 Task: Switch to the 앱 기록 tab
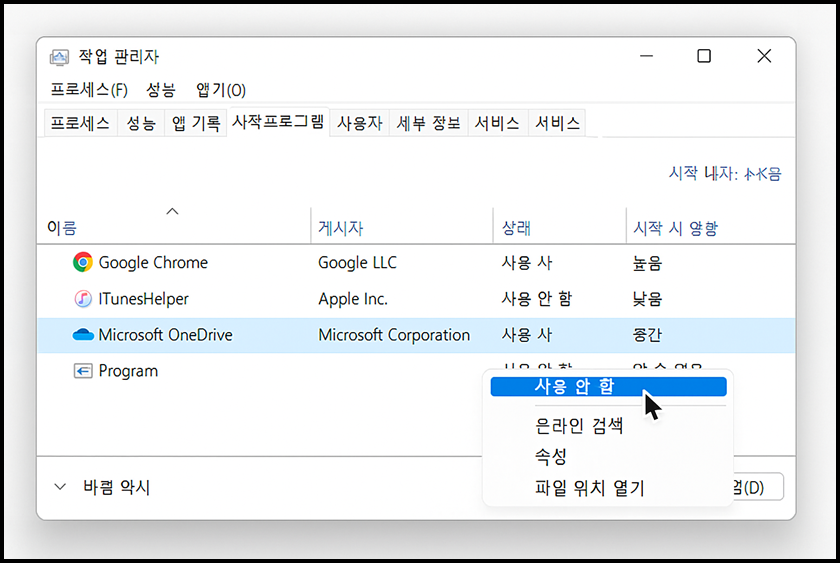[196, 123]
